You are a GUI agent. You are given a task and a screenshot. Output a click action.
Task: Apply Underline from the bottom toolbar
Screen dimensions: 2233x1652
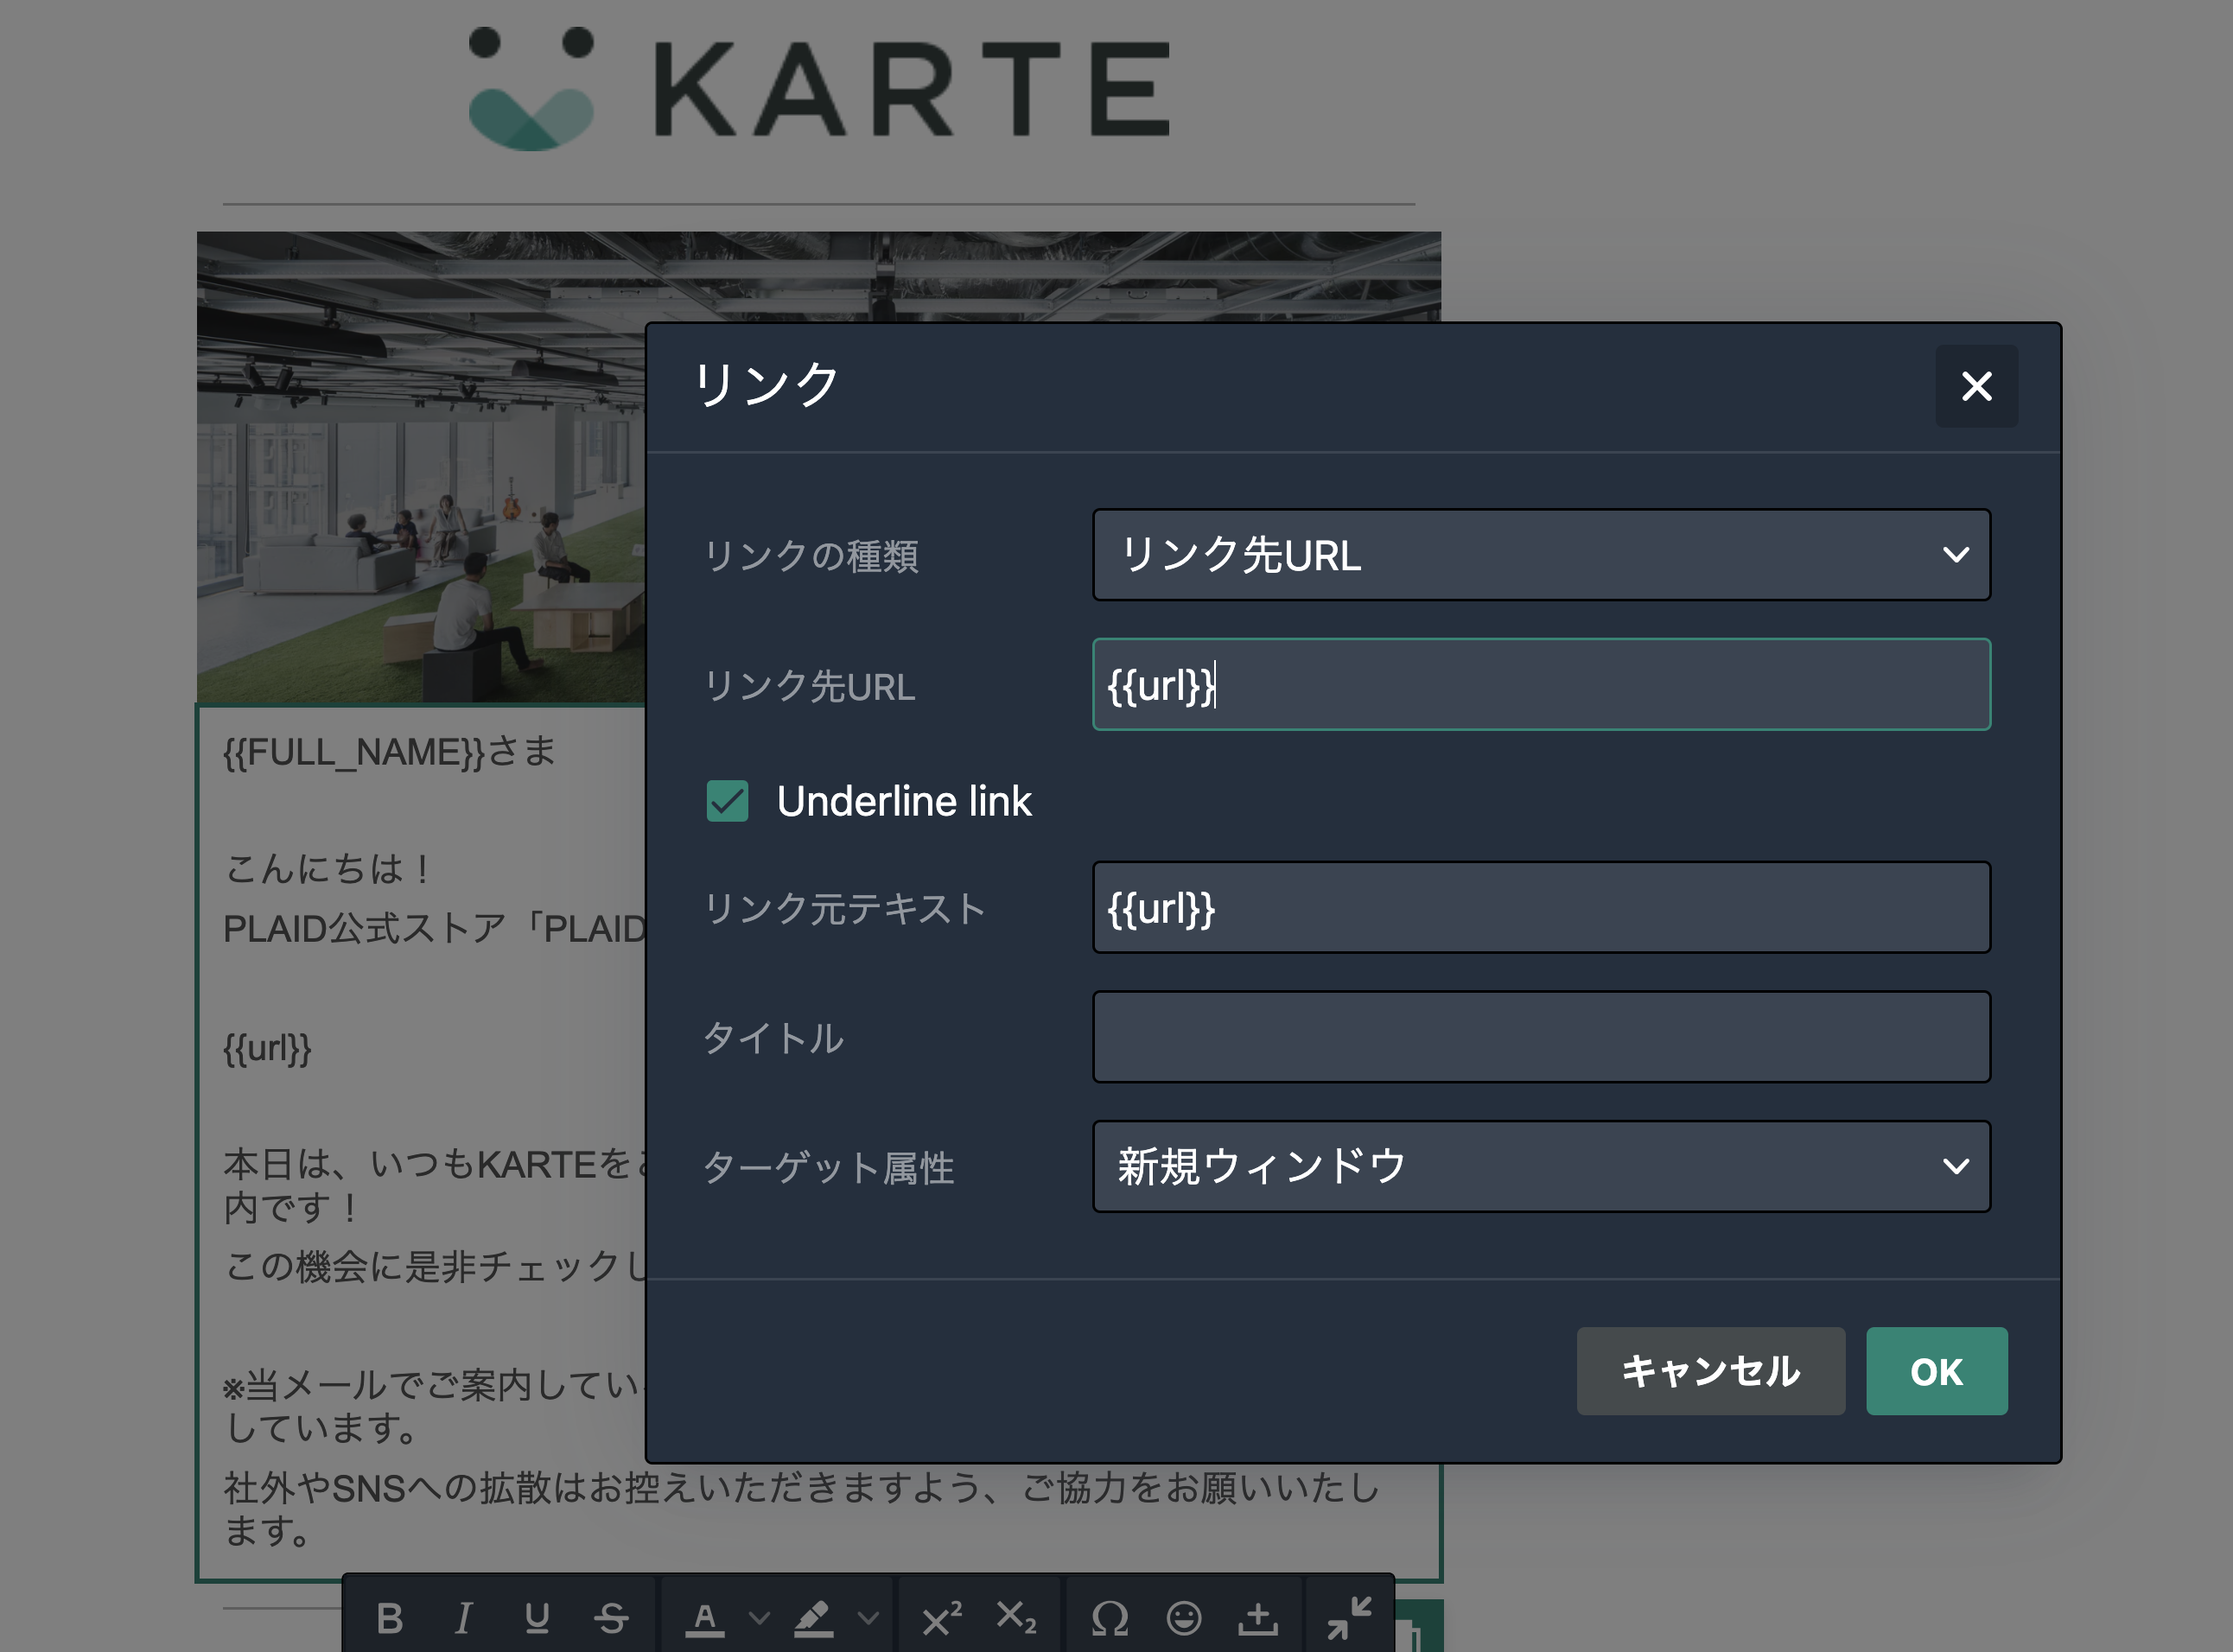[537, 1617]
